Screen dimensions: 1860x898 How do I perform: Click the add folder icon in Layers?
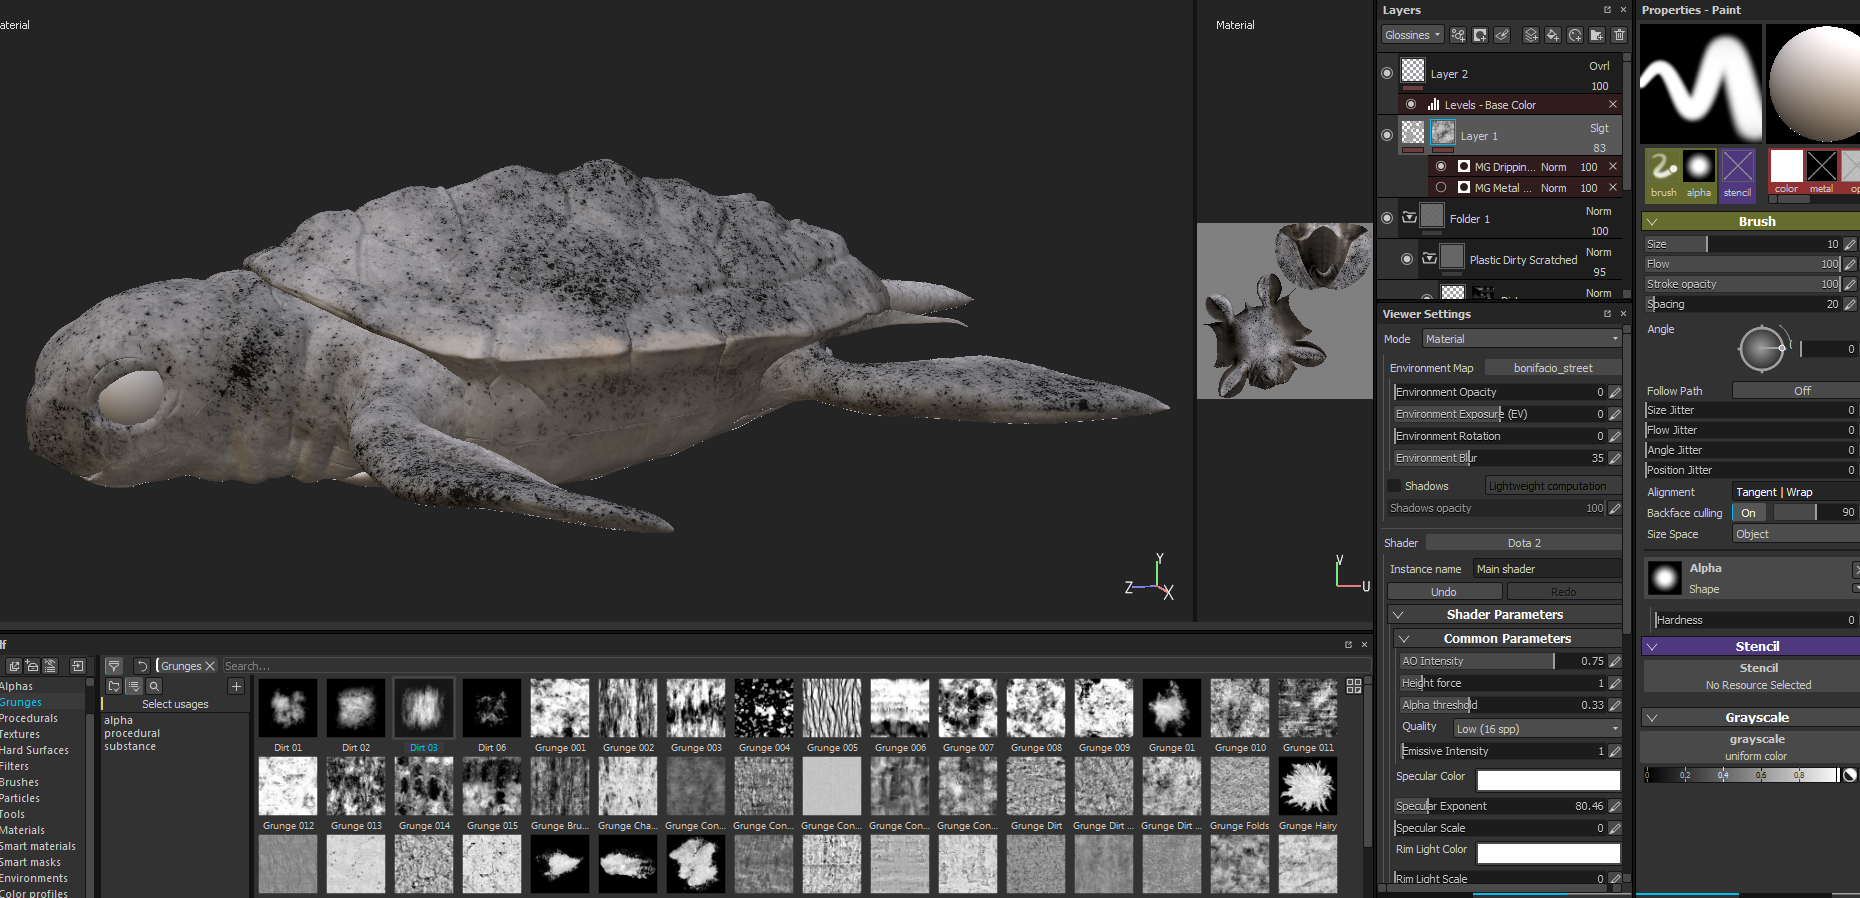click(1597, 35)
